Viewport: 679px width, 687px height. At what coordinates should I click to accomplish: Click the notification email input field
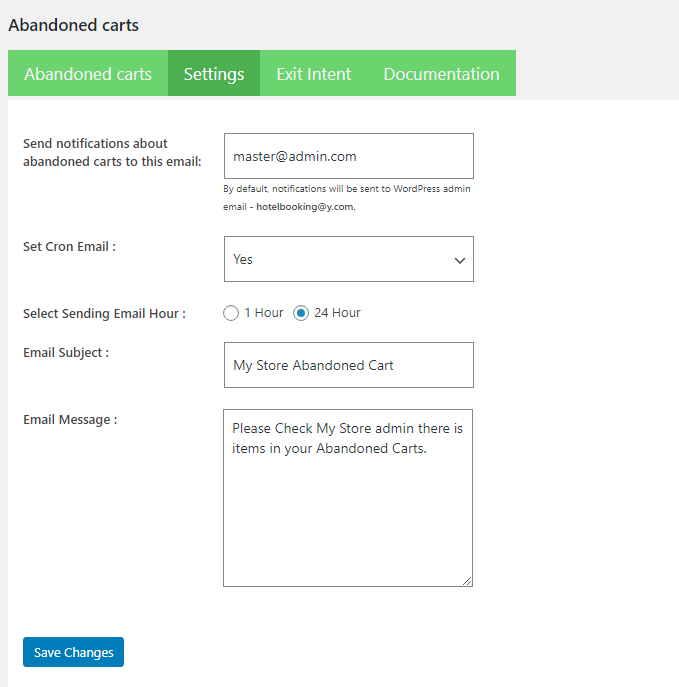point(348,157)
